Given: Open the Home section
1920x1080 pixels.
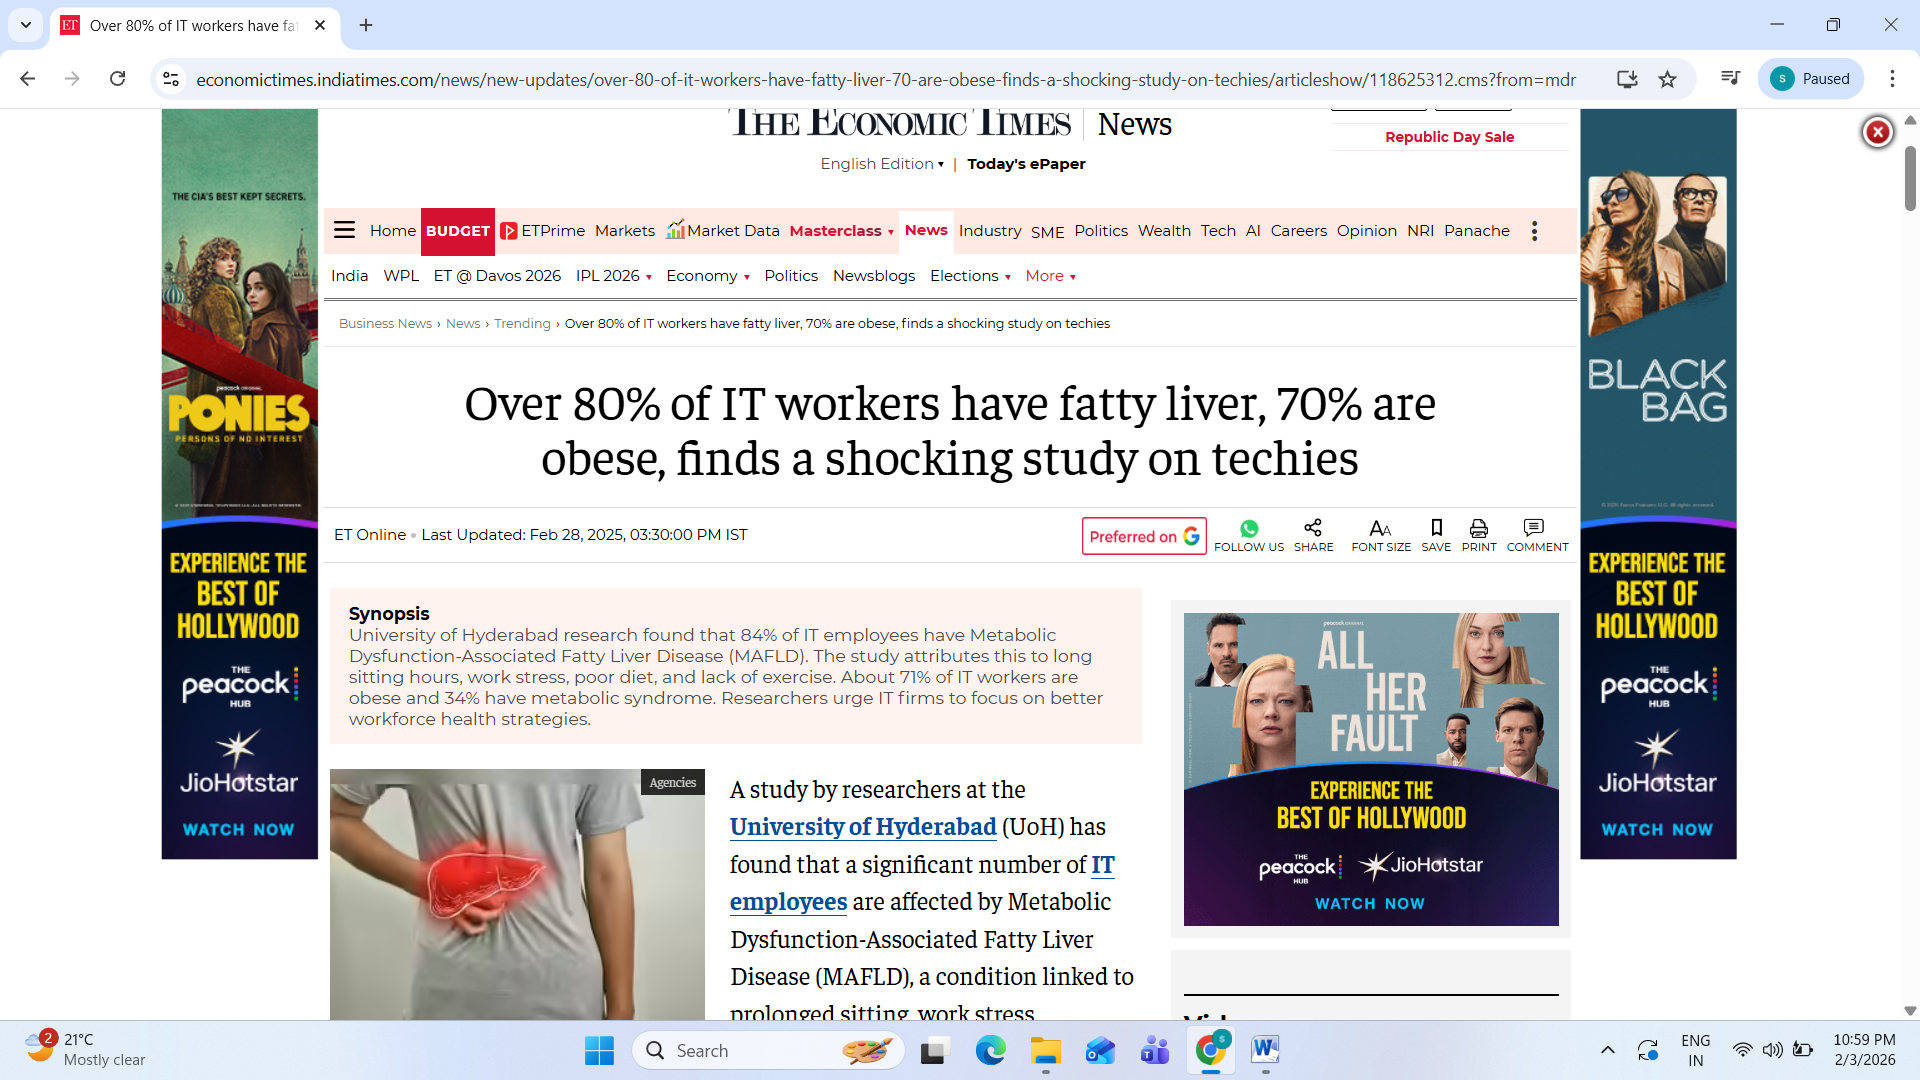Looking at the screenshot, I should pos(393,231).
